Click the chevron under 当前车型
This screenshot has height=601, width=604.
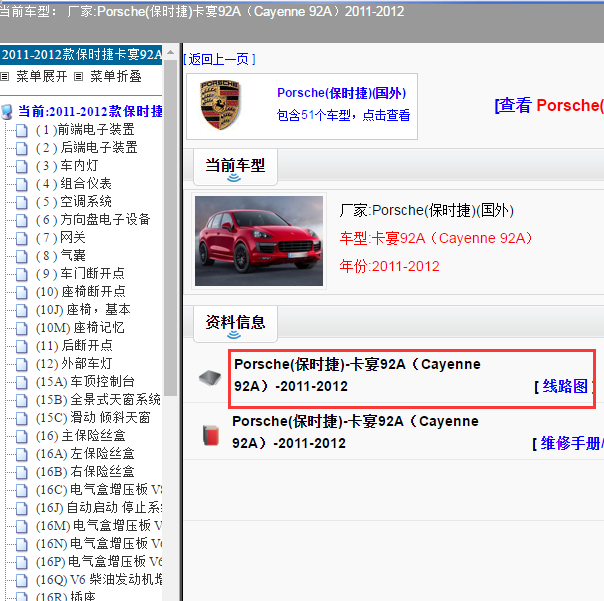pos(234,178)
